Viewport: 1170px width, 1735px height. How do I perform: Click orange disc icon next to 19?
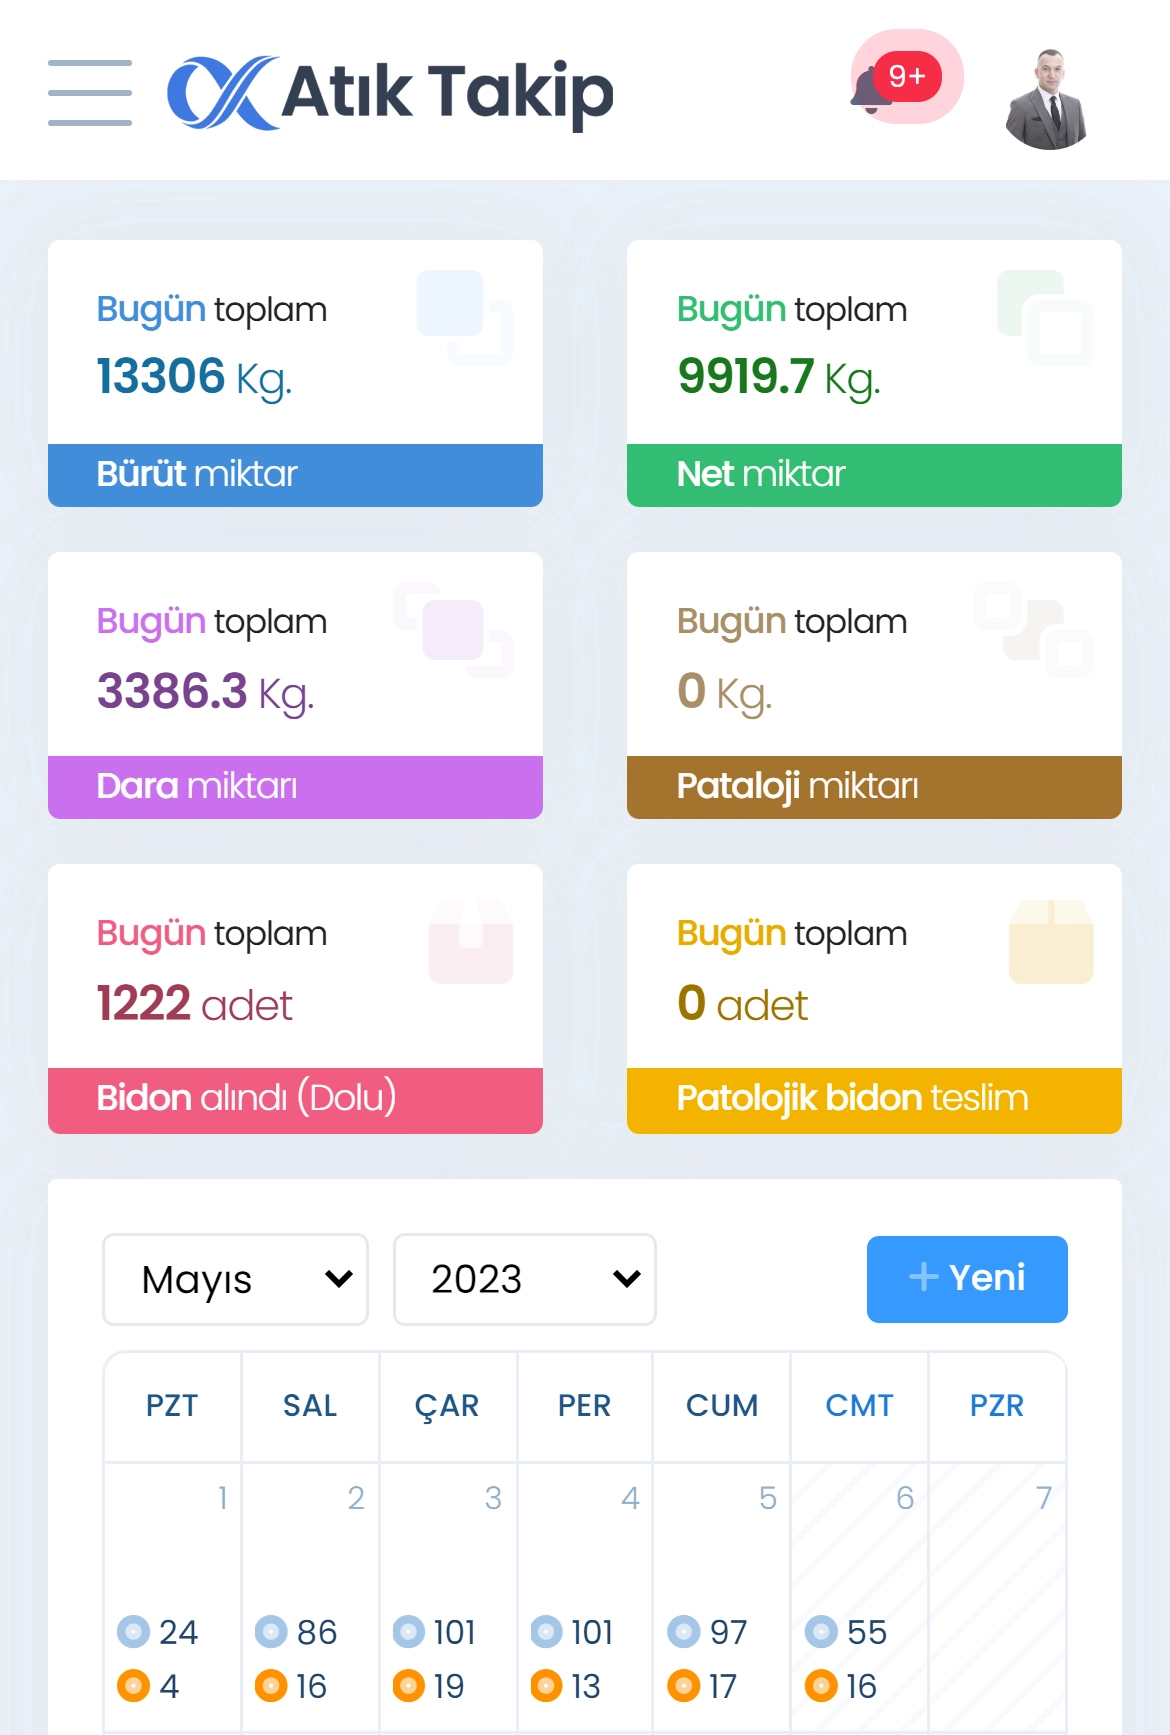pos(409,1686)
